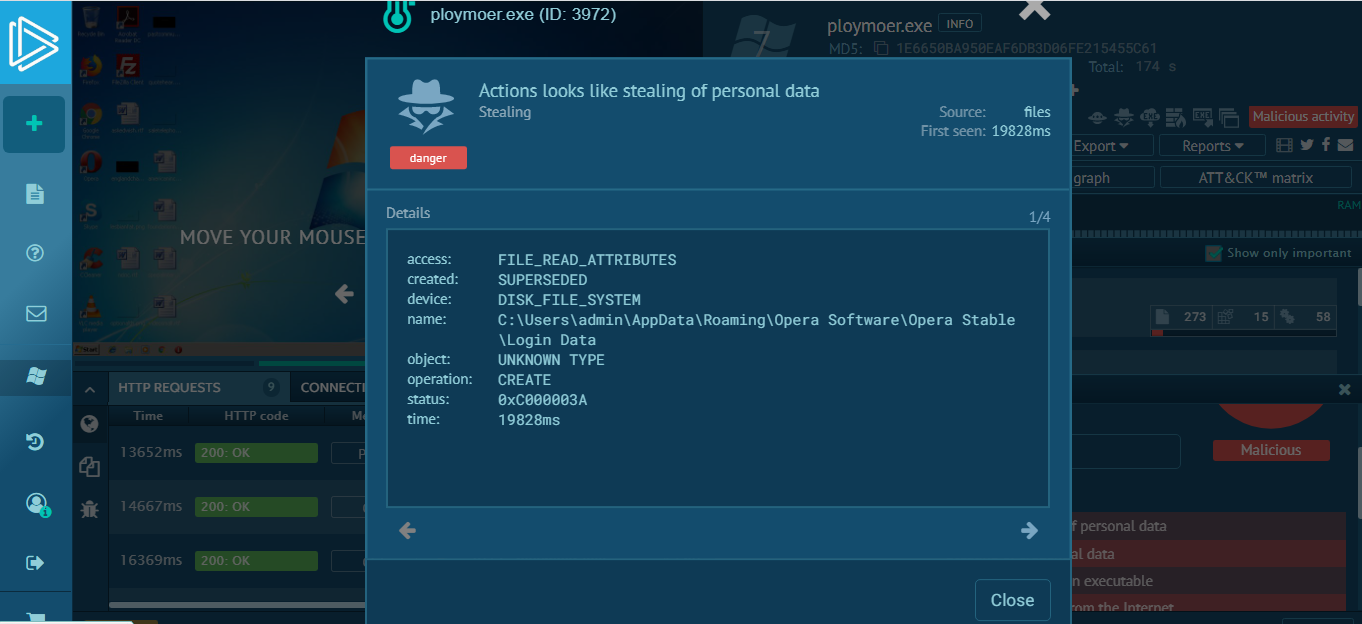This screenshot has height=624, width=1362.
Task: Open the Reports dropdown
Action: [x=1212, y=146]
